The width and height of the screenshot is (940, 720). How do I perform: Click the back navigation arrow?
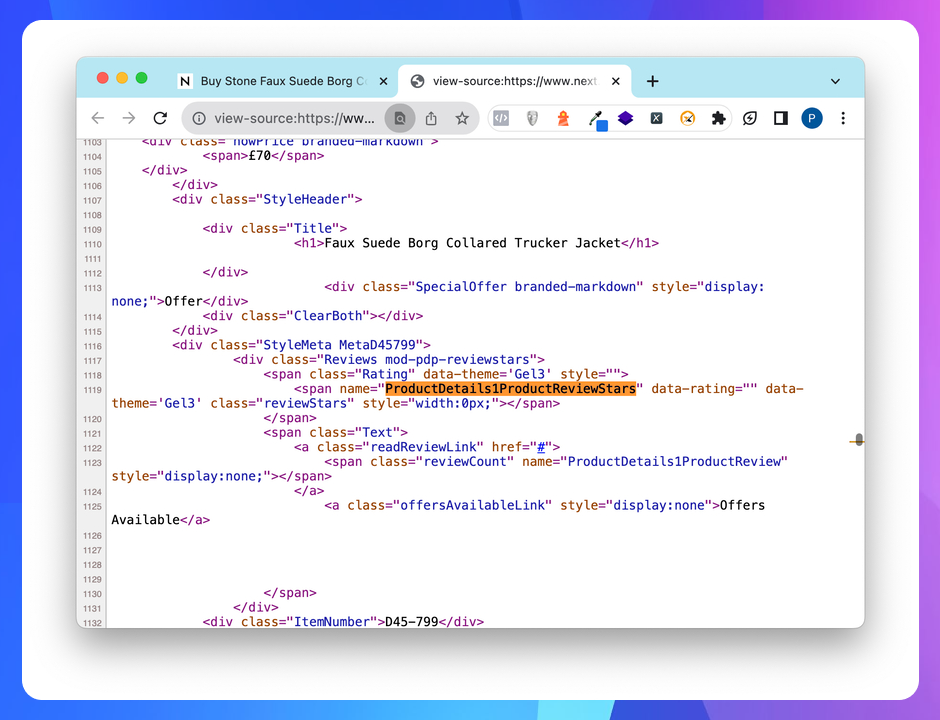coord(97,118)
